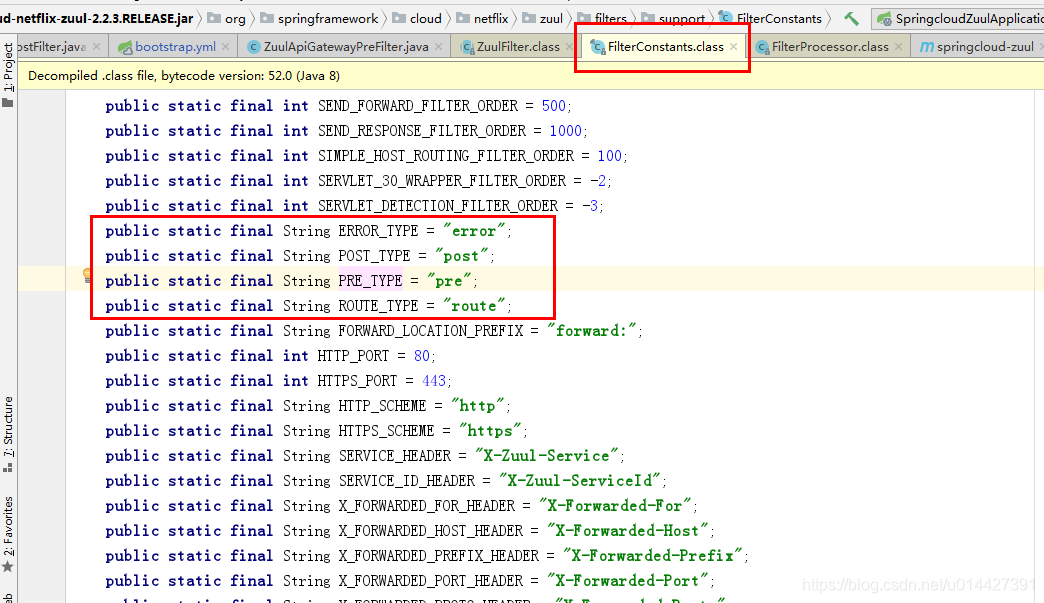Image resolution: width=1044 pixels, height=603 pixels.
Task: Select the netflix breadcrumb folder
Action: (482, 19)
